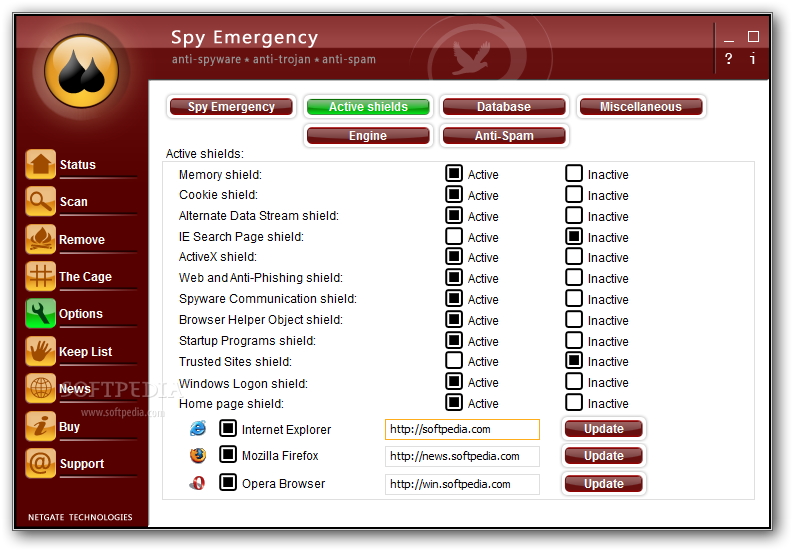793x551 pixels.
Task: Click the 'Home page shield:' label
Action: pos(231,404)
